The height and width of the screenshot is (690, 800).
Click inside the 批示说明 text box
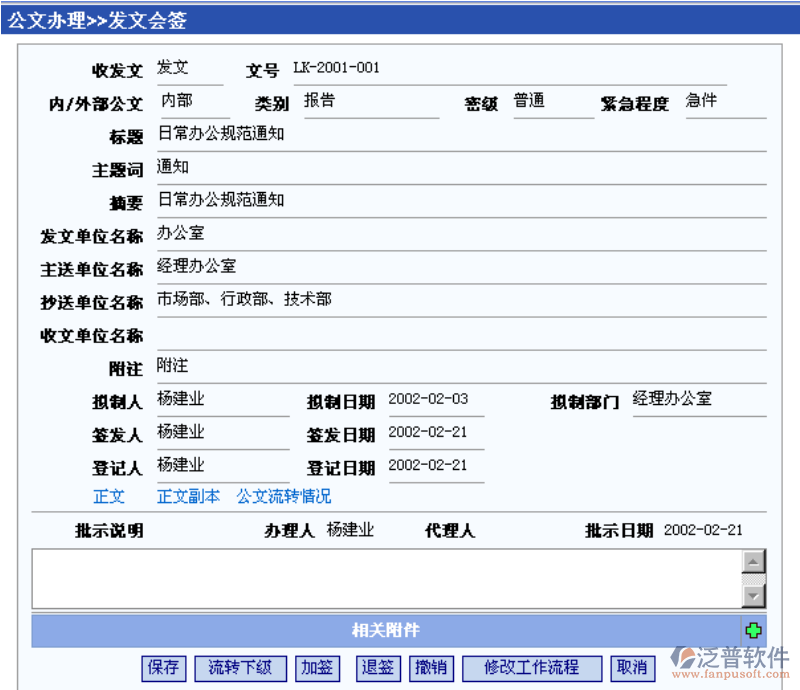[385, 578]
